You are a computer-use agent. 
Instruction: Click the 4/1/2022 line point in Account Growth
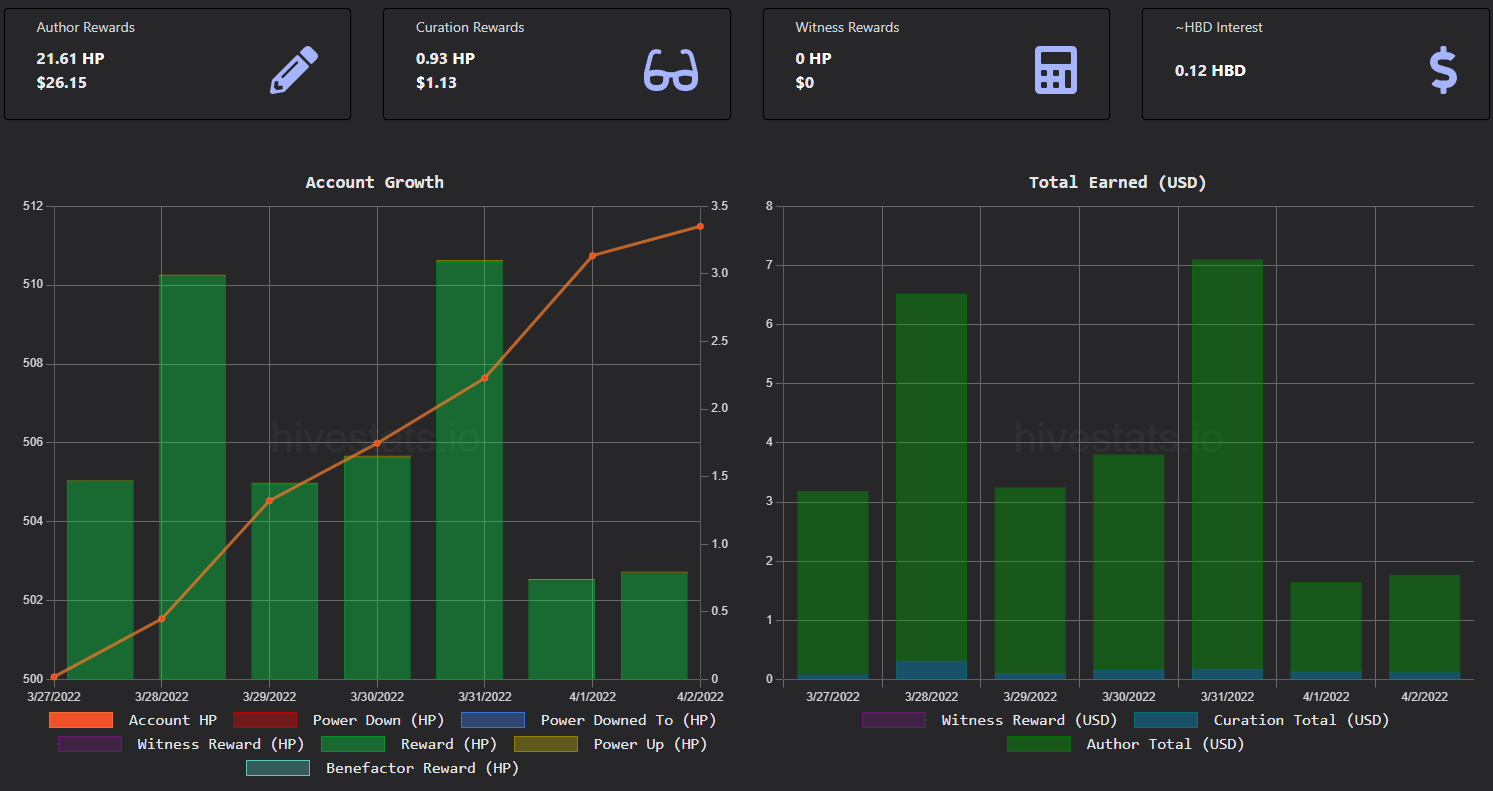(x=592, y=255)
